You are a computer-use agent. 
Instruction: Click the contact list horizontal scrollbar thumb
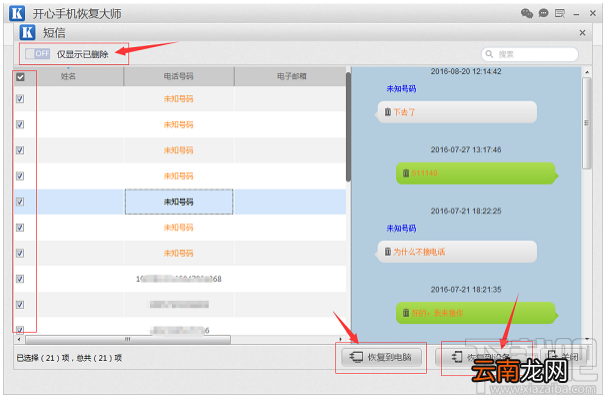tap(128, 340)
